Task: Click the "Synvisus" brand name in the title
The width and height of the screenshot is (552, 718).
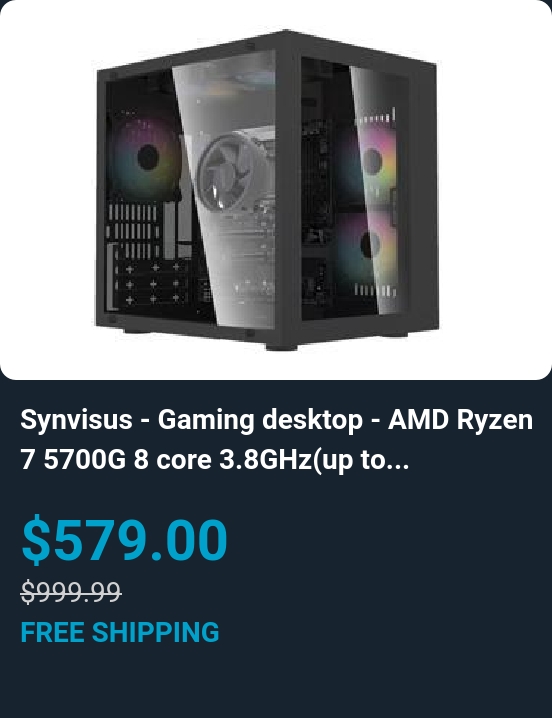Action: [x=77, y=420]
